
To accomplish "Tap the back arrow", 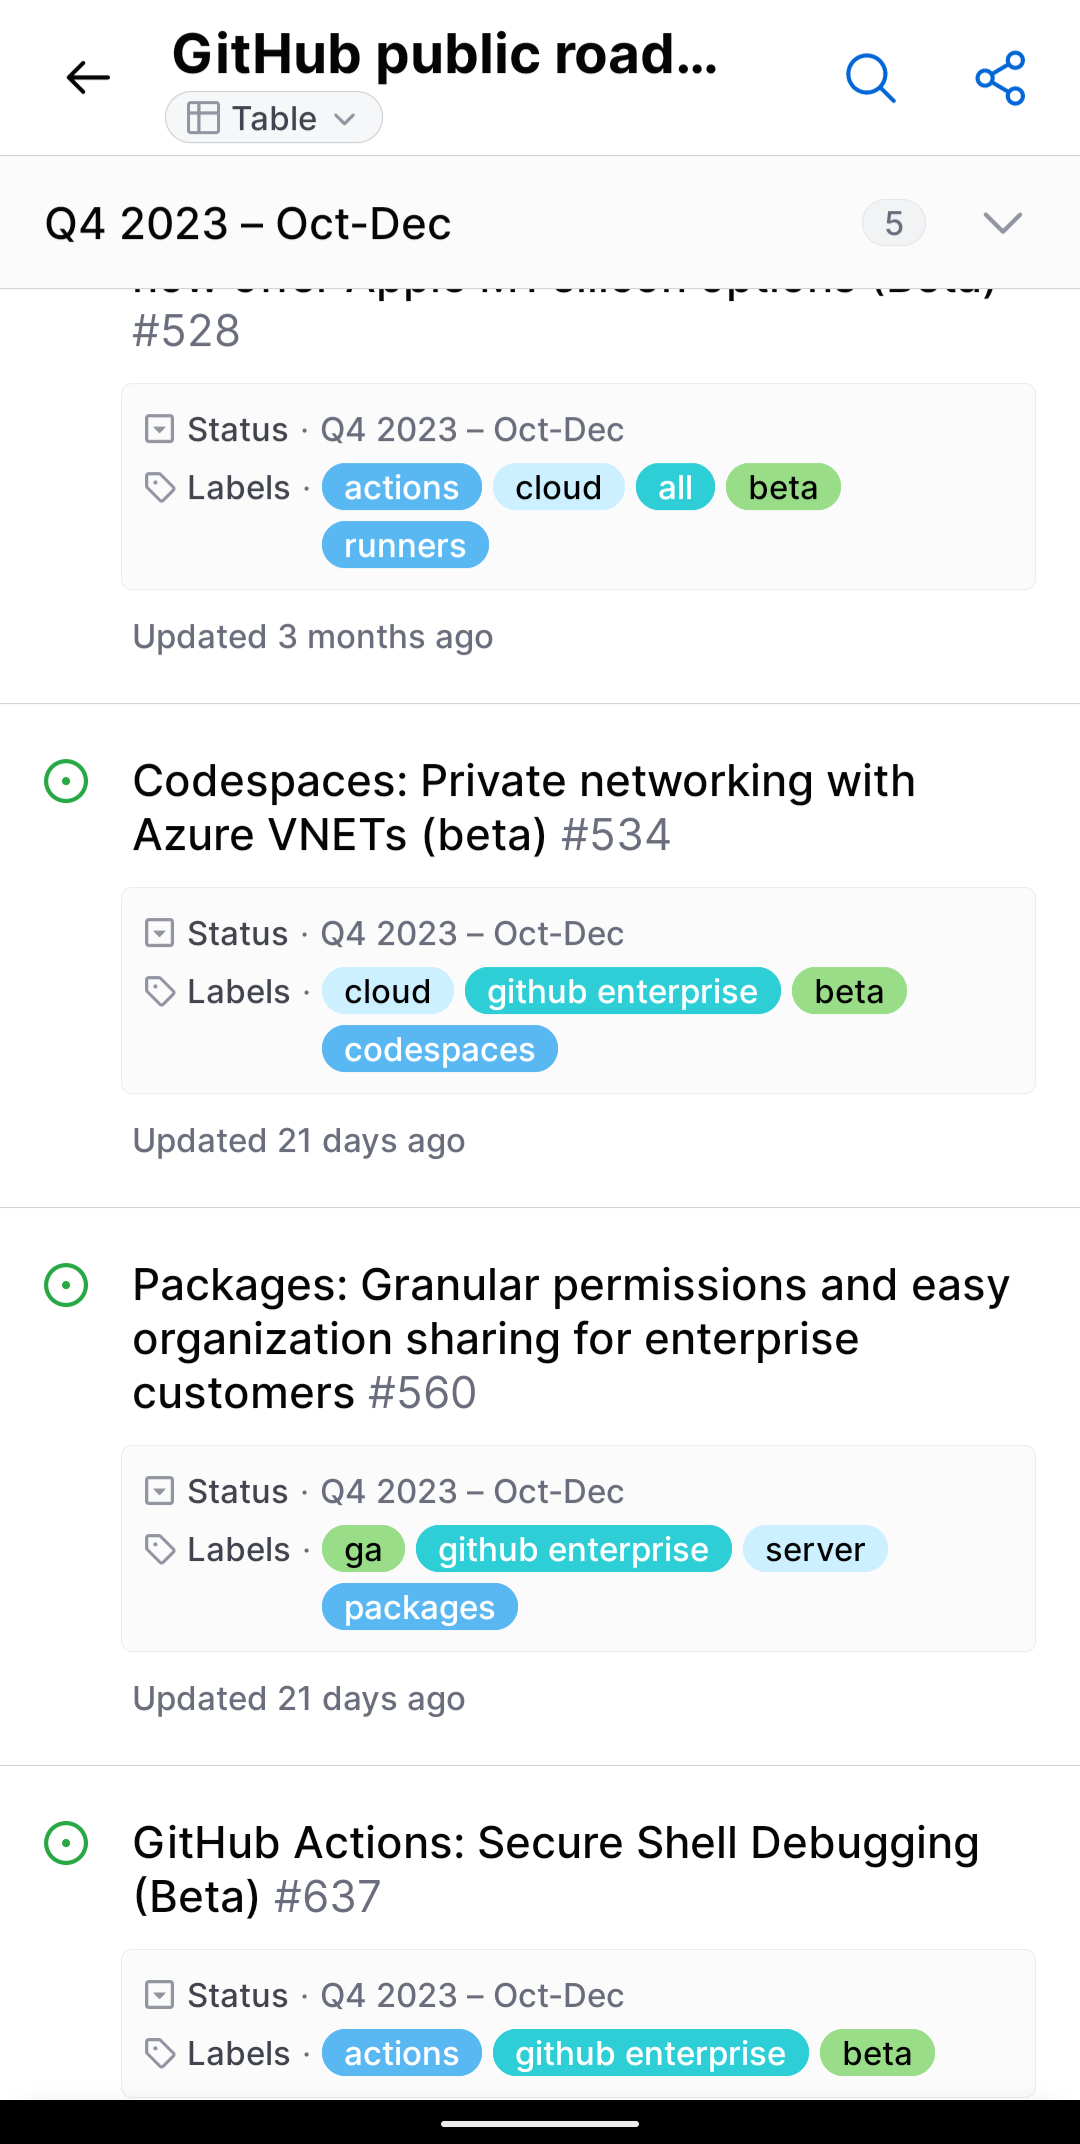I will 87,77.
